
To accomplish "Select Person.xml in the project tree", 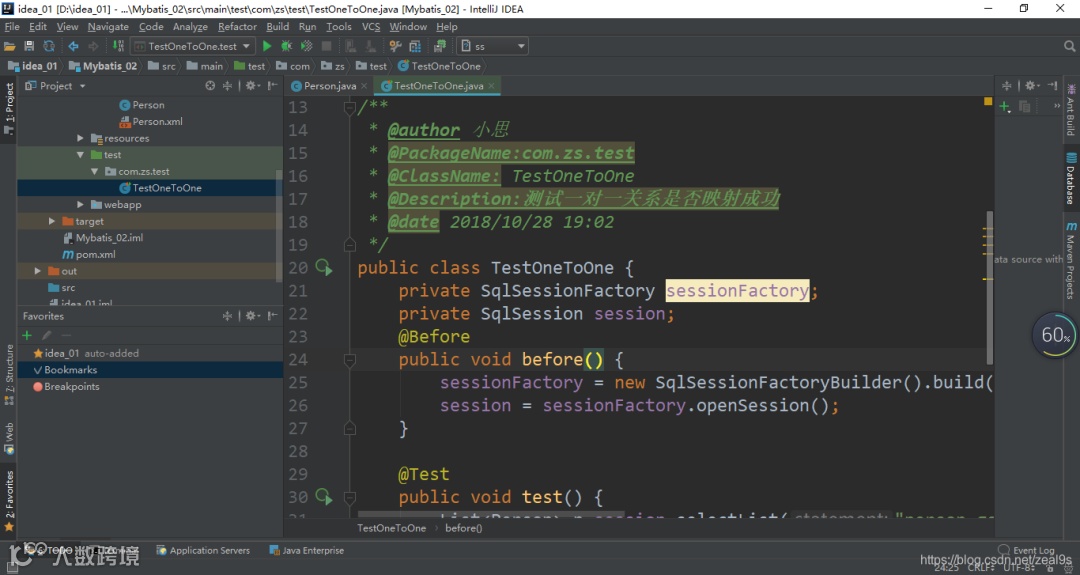I will point(151,121).
